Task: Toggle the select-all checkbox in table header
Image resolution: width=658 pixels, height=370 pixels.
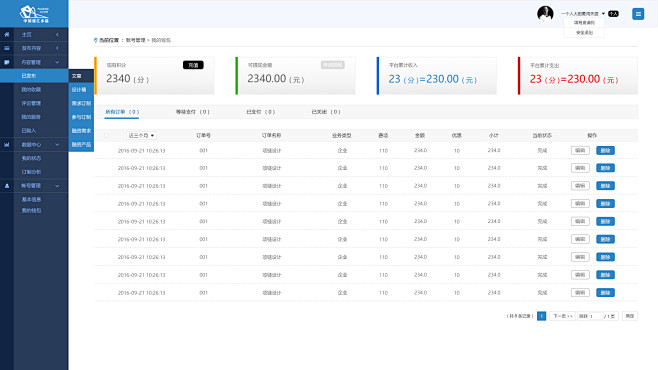Action: pos(107,135)
